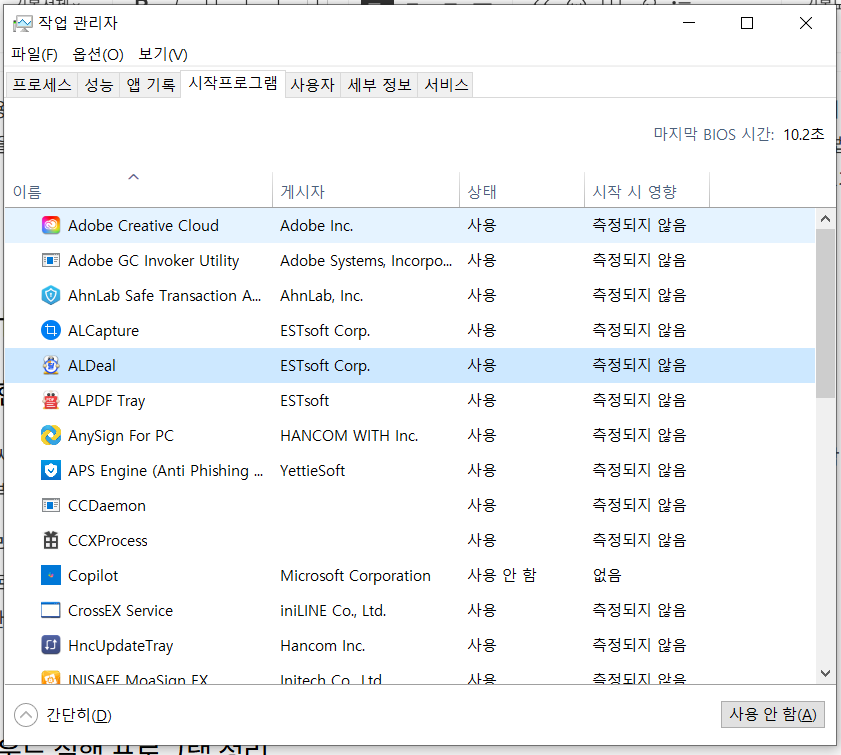
Task: Select the CCDaemon name
Action: coord(107,506)
